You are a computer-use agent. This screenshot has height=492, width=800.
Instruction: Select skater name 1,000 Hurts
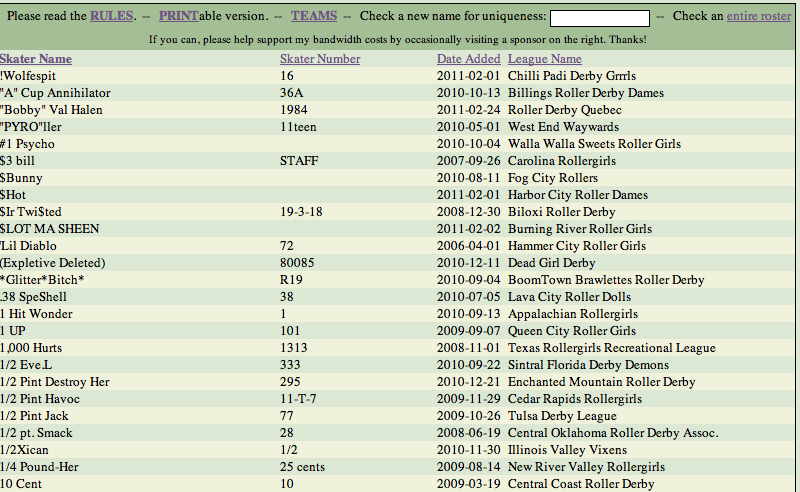(31, 348)
